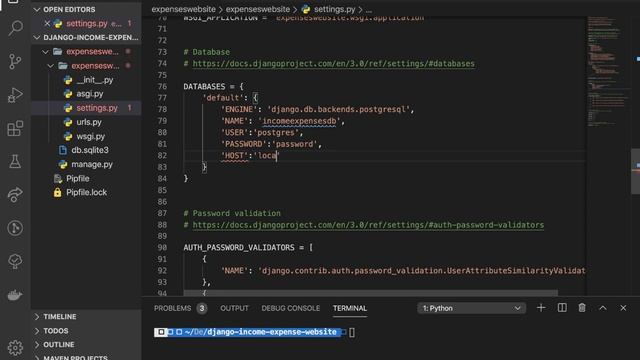Select settings.py entry under Open Editors

point(87,23)
